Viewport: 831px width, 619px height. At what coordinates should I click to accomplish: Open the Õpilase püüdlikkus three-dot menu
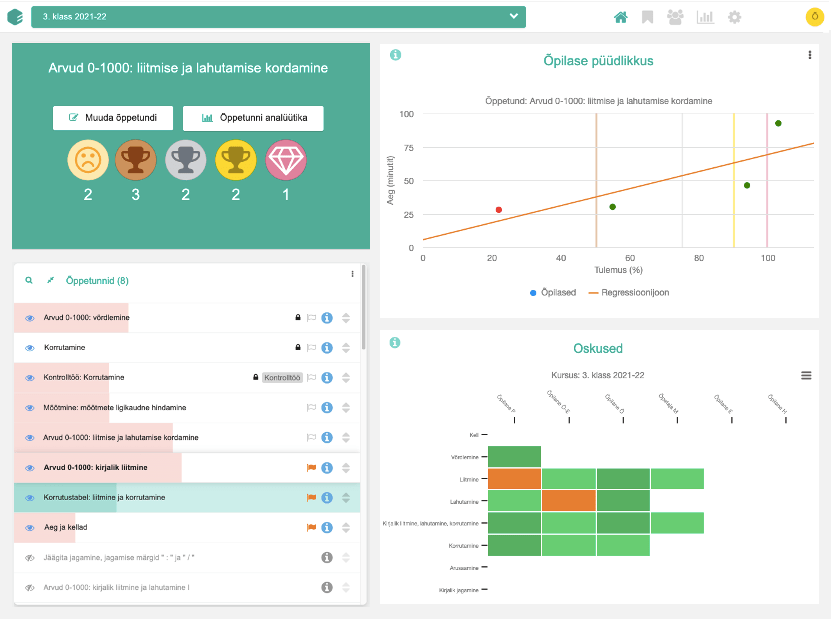pyautogui.click(x=809, y=56)
